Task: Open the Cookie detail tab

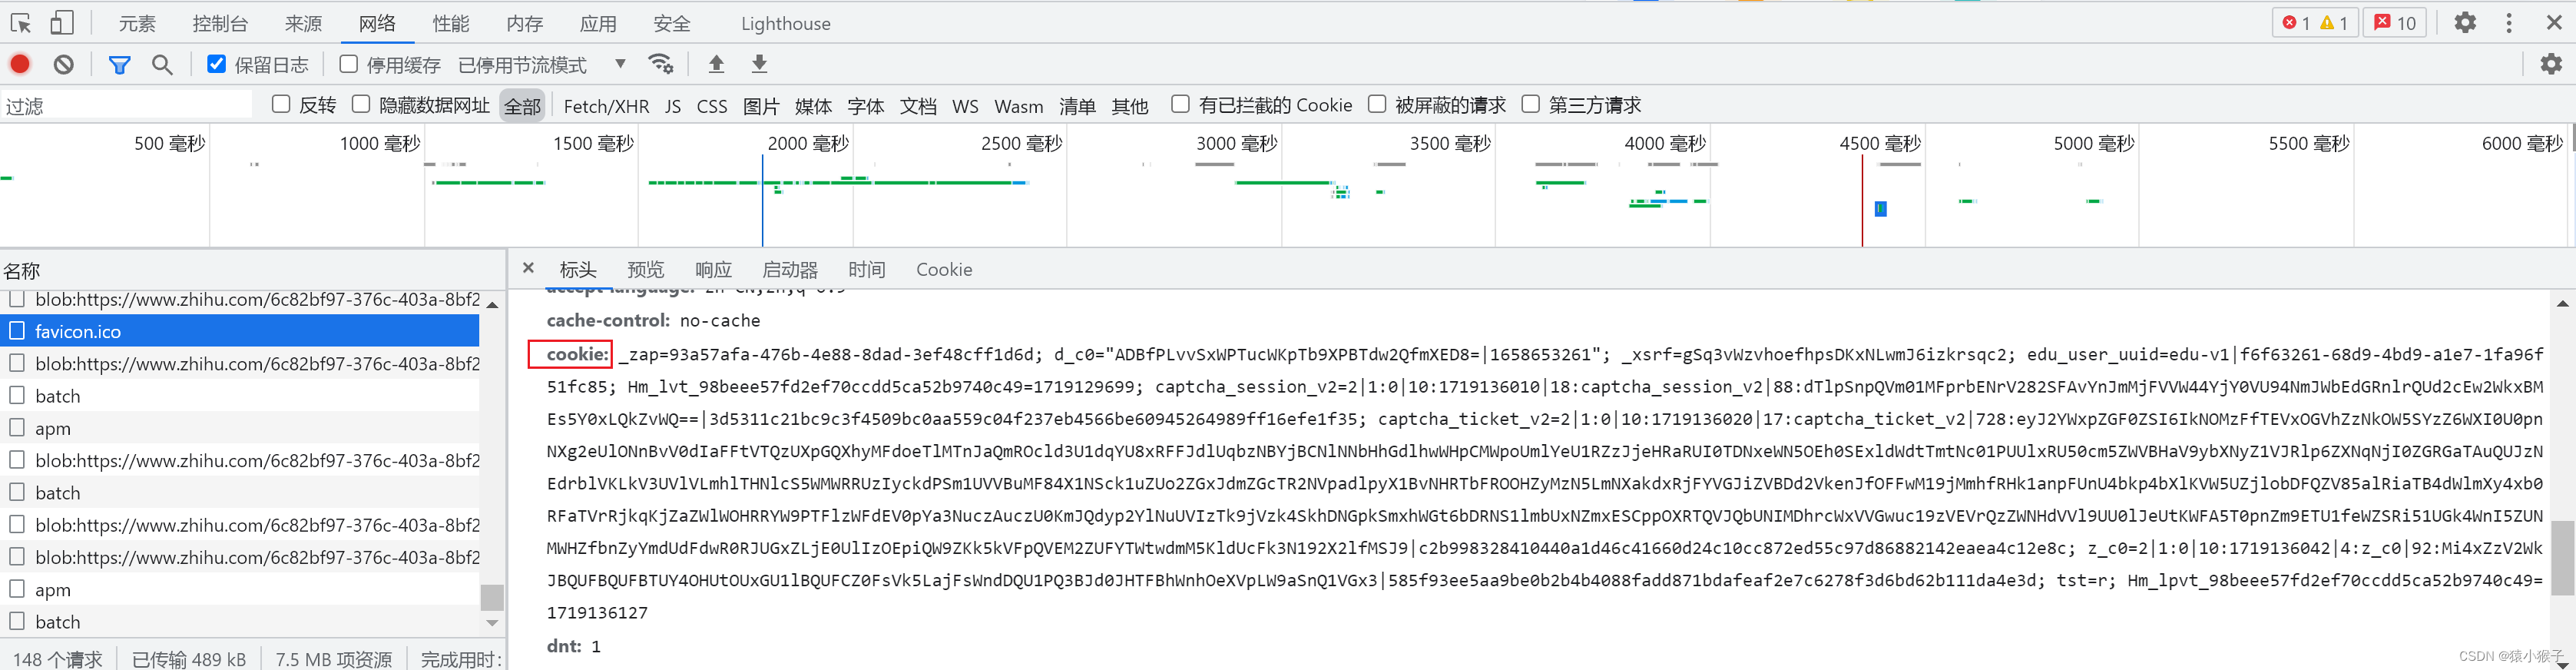Action: (x=944, y=269)
